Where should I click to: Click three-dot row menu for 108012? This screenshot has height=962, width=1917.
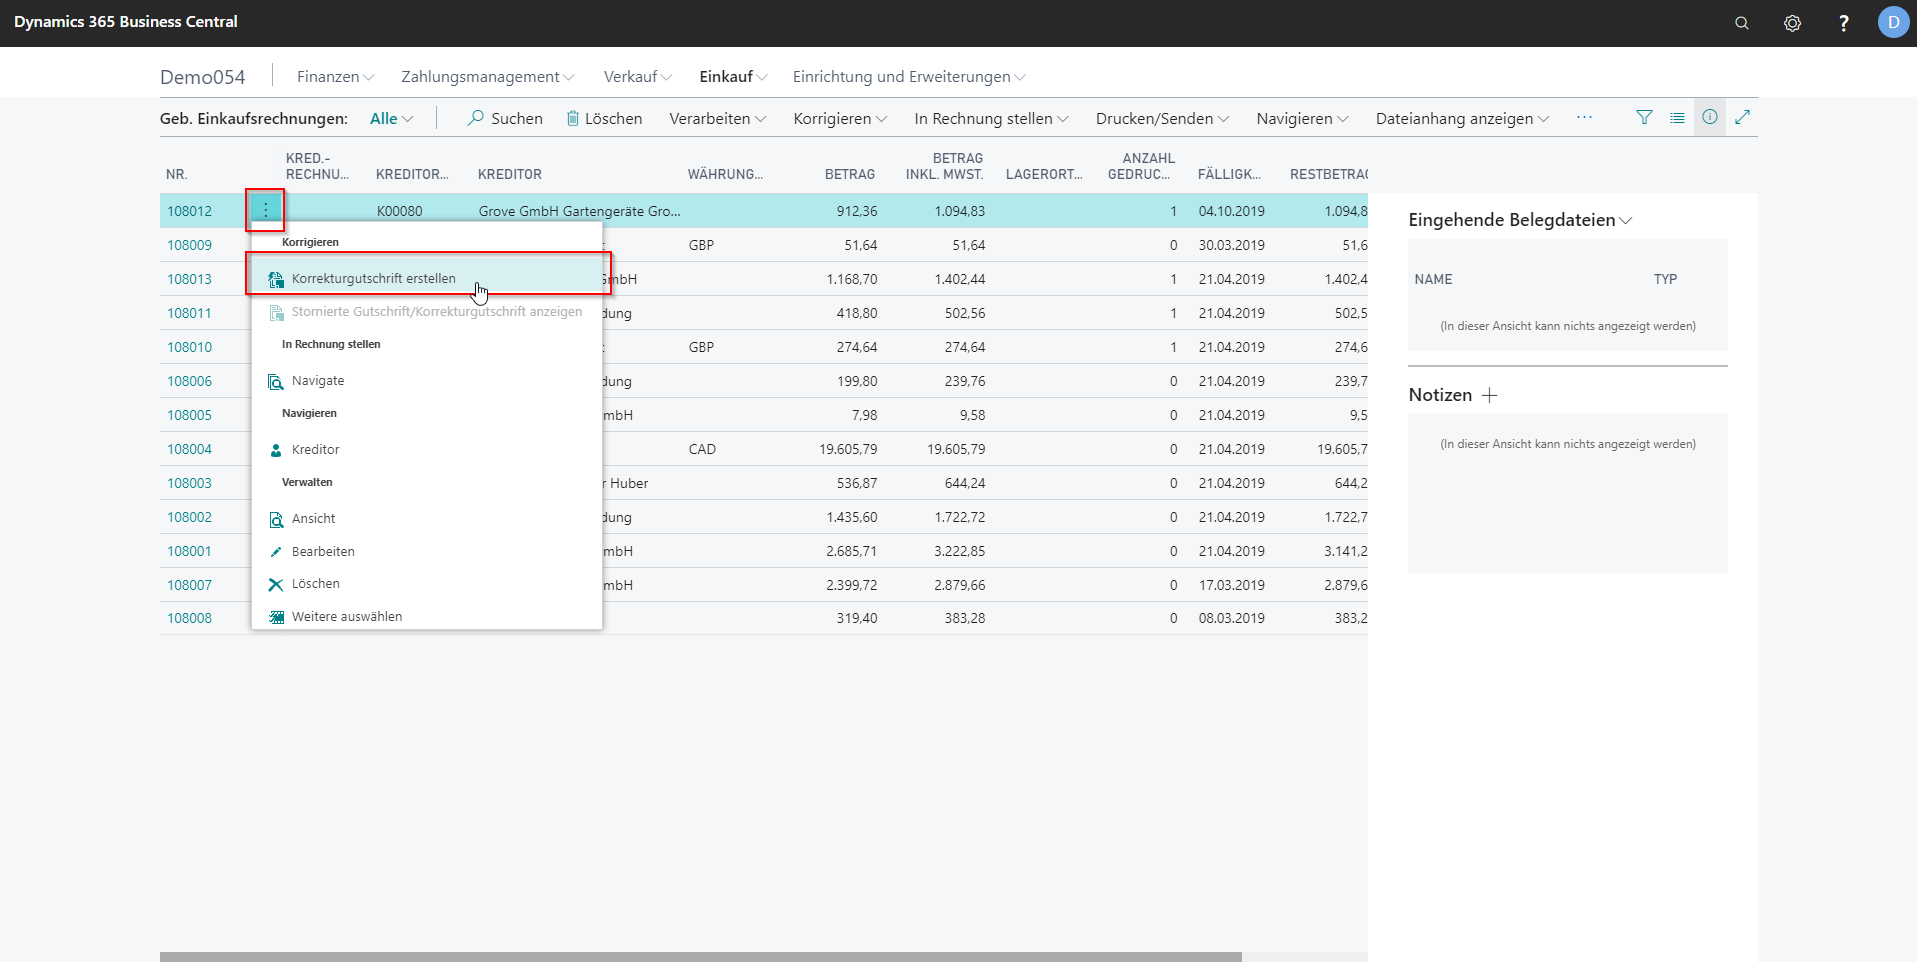tap(265, 210)
